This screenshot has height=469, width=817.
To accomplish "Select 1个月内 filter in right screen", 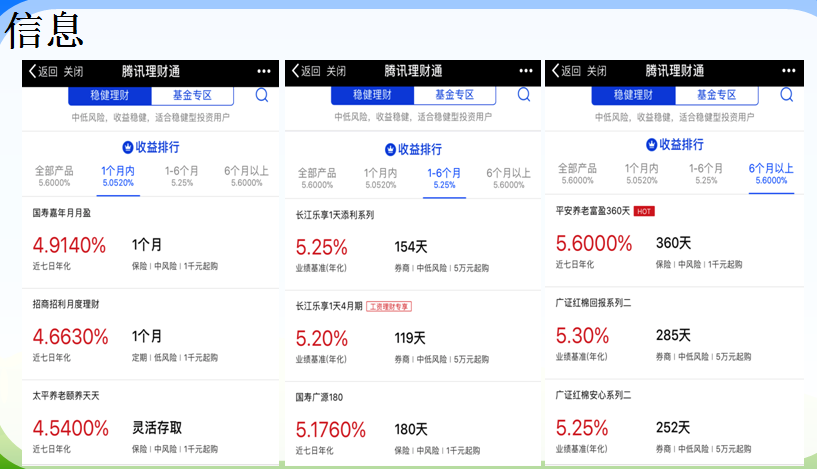I will click(642, 174).
